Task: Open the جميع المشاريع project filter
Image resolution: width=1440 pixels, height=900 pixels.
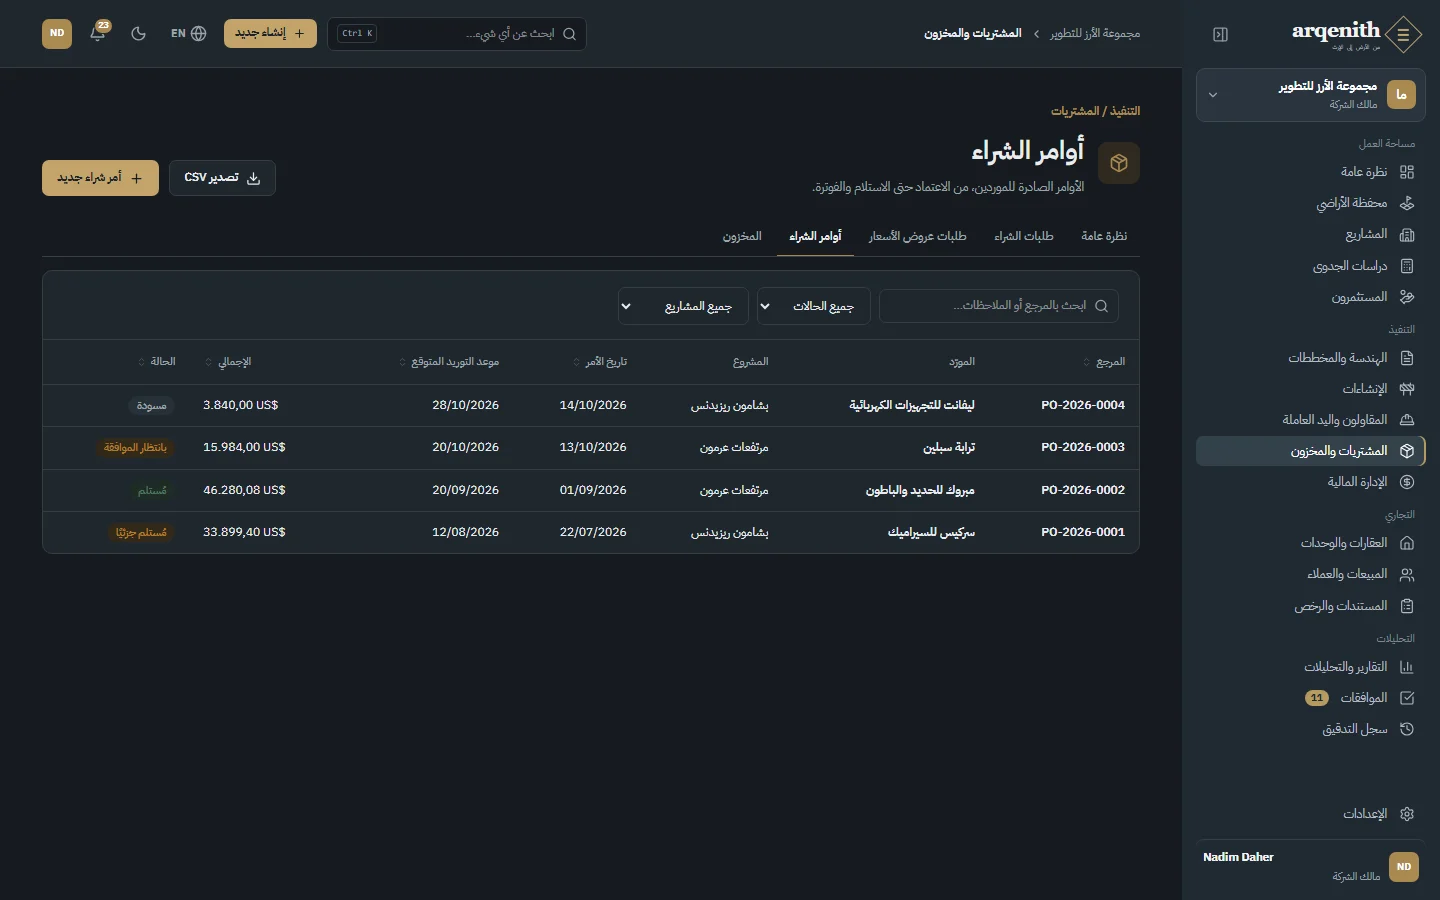Action: click(683, 306)
